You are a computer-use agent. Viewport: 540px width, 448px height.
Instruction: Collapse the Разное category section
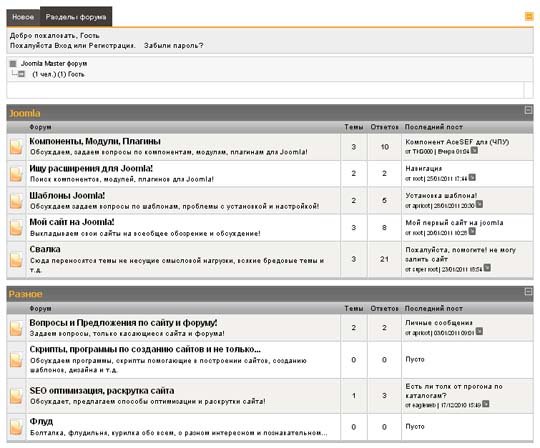528,291
